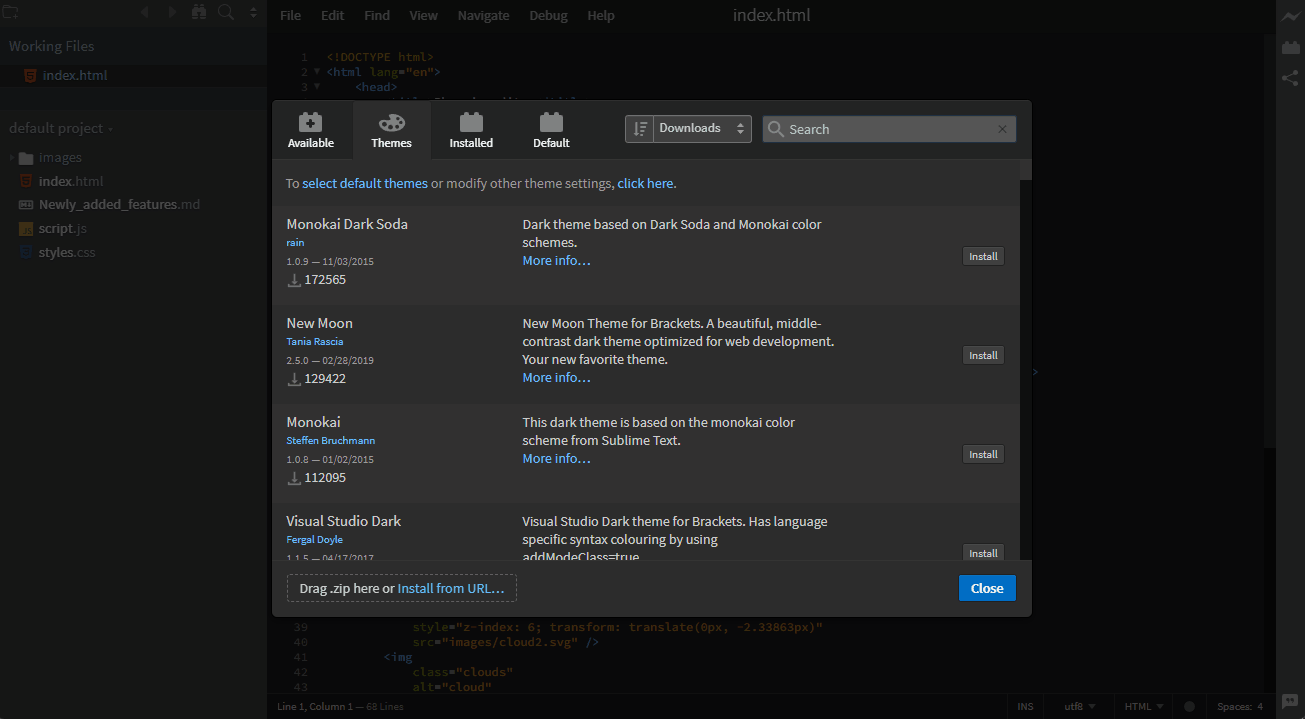Image resolution: width=1305 pixels, height=719 pixels.
Task: Expand the default project dropdown
Action: point(60,128)
